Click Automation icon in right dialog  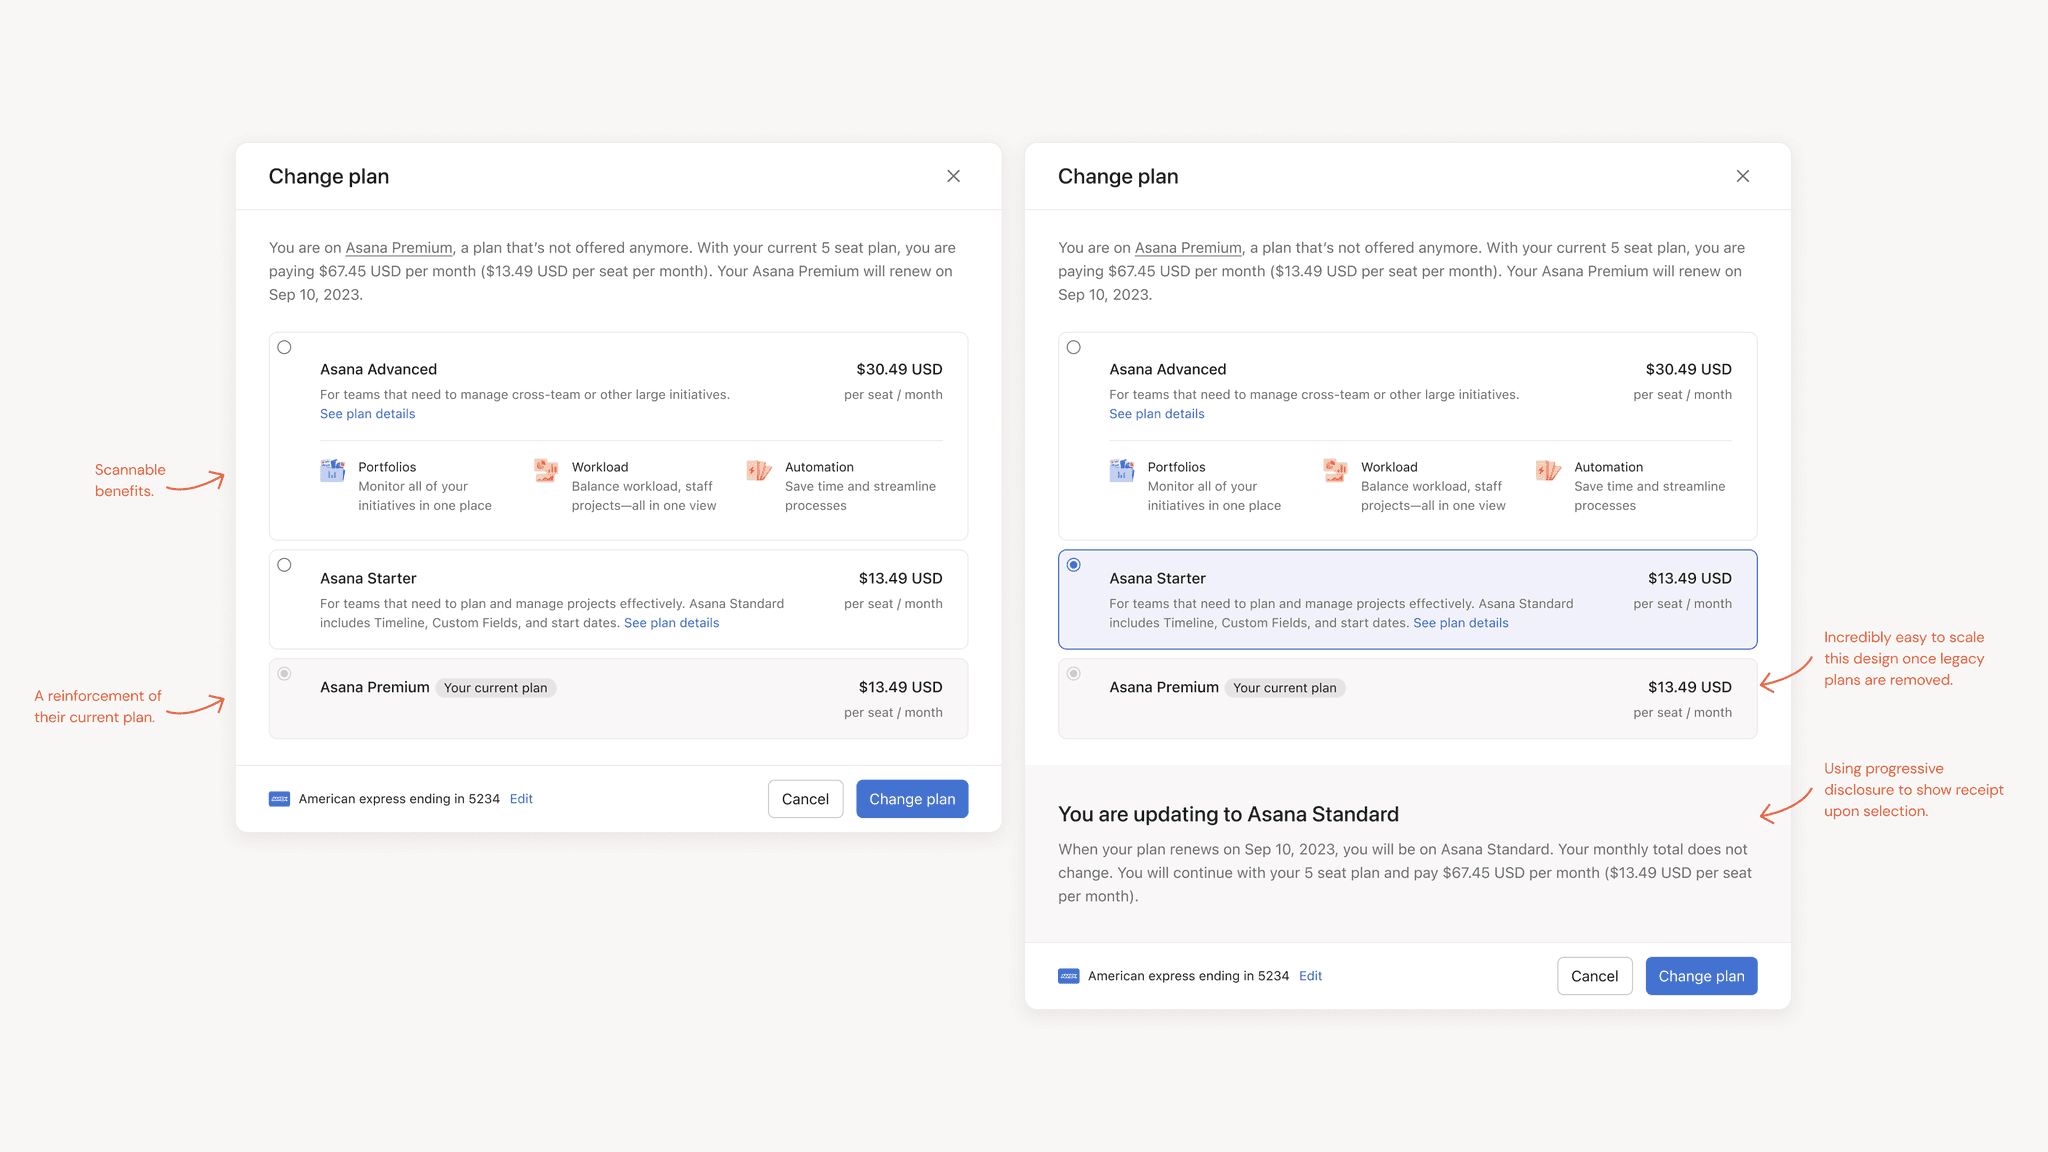[1548, 470]
